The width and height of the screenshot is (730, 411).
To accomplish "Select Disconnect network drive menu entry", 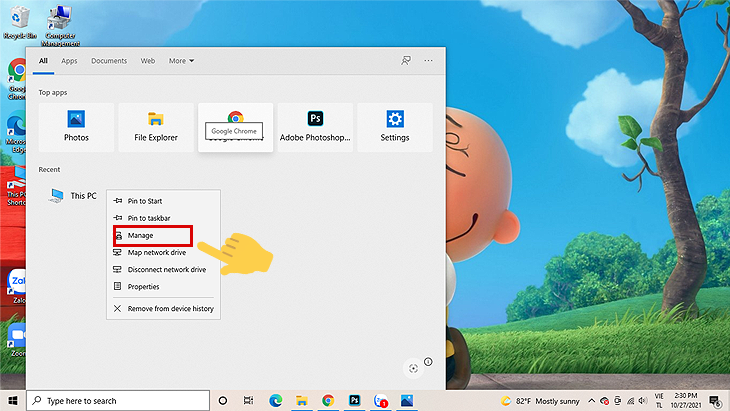I will point(163,270).
